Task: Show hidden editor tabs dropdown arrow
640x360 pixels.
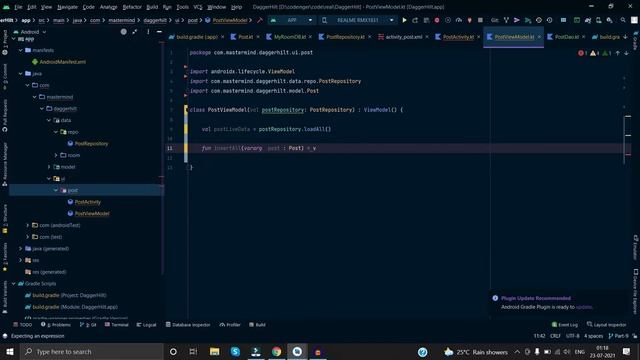Action: (625, 37)
